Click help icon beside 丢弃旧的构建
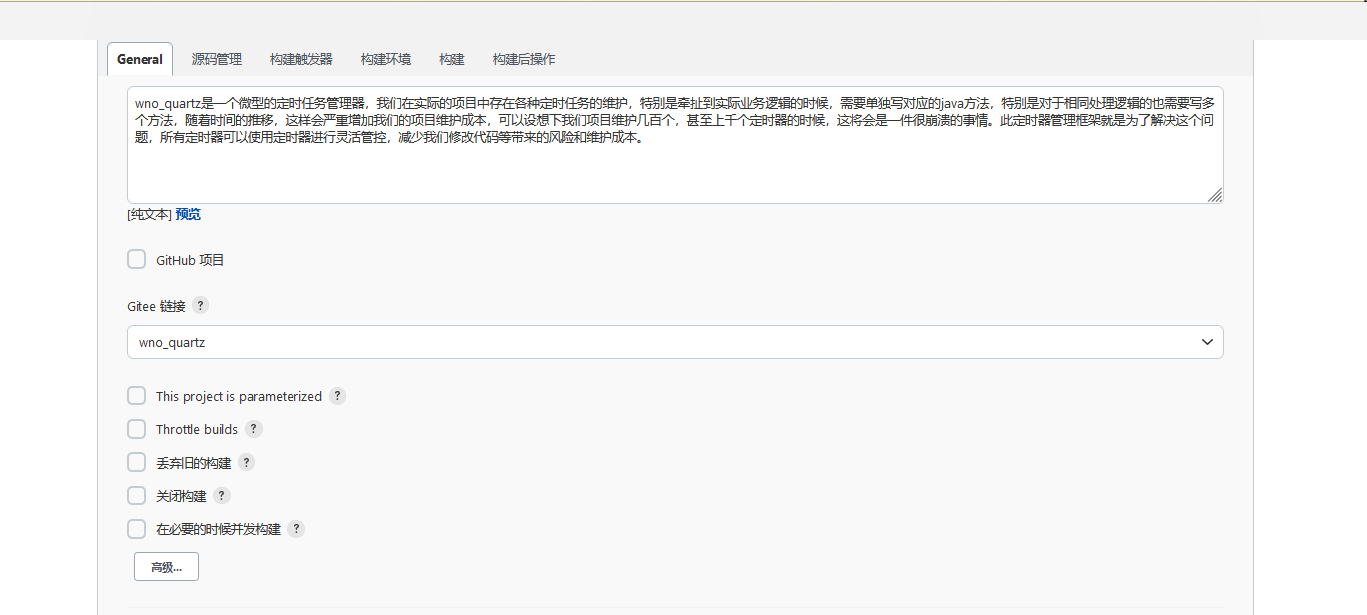 [246, 463]
